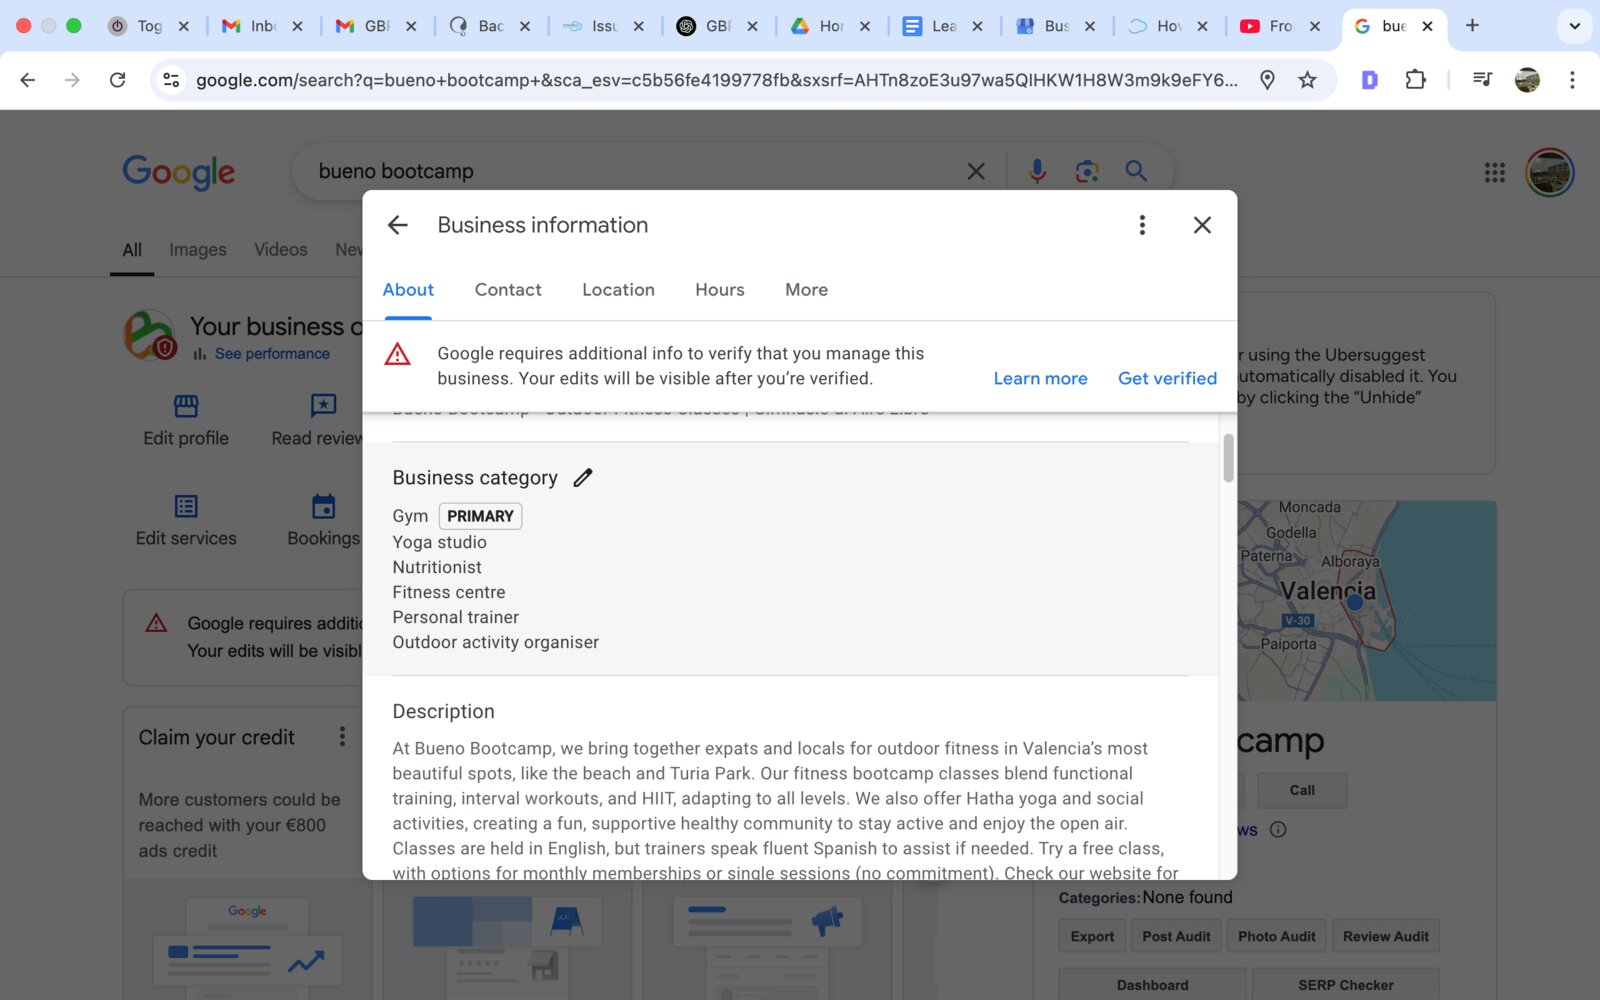
Task: Open the Hours tab
Action: 720,290
